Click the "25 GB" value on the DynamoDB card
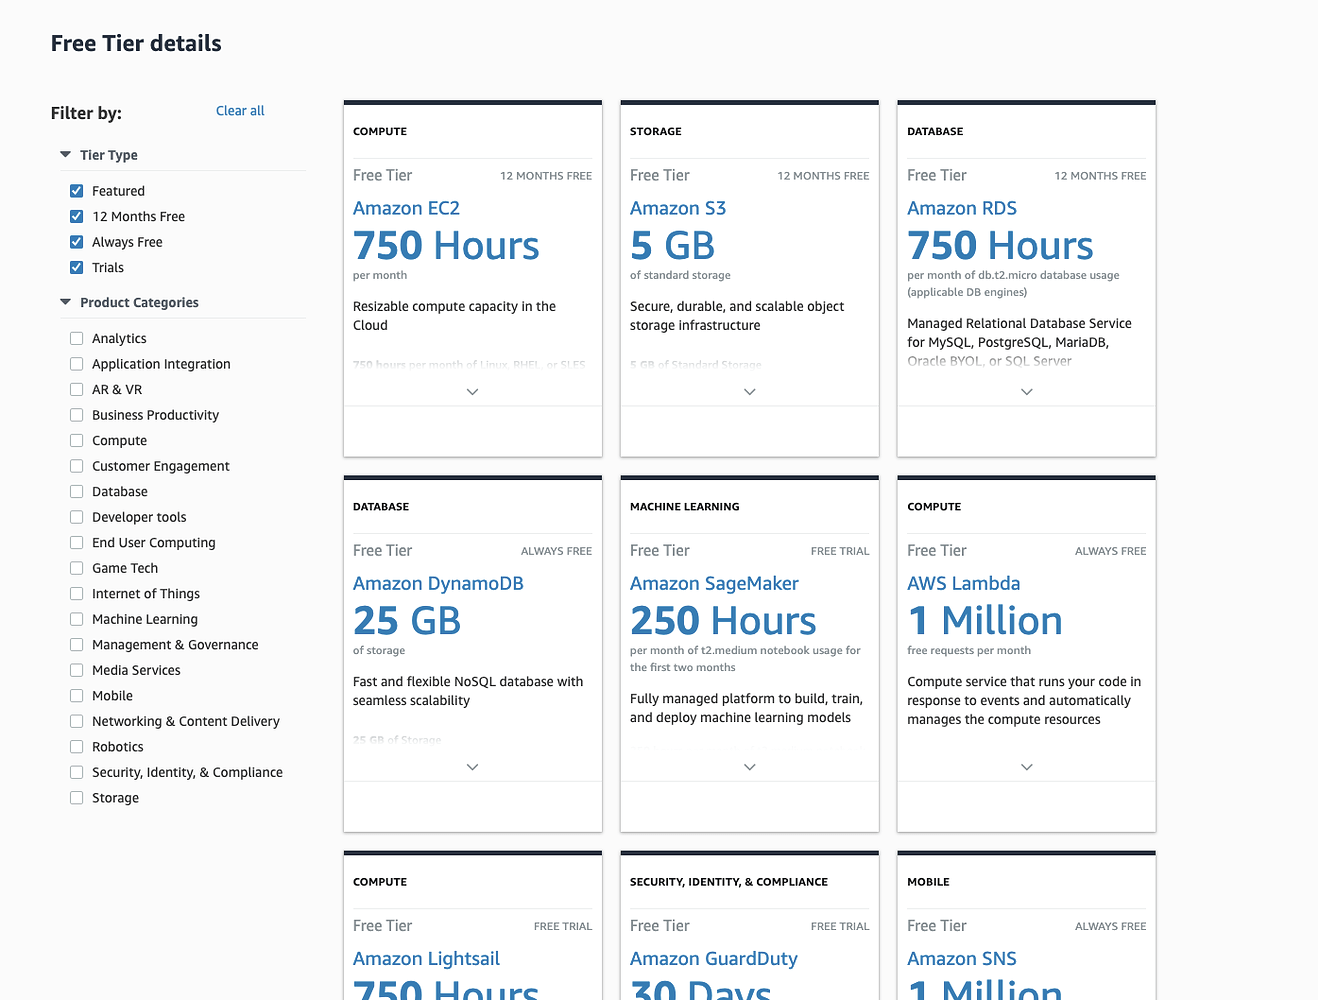The width and height of the screenshot is (1318, 1000). pos(407,621)
